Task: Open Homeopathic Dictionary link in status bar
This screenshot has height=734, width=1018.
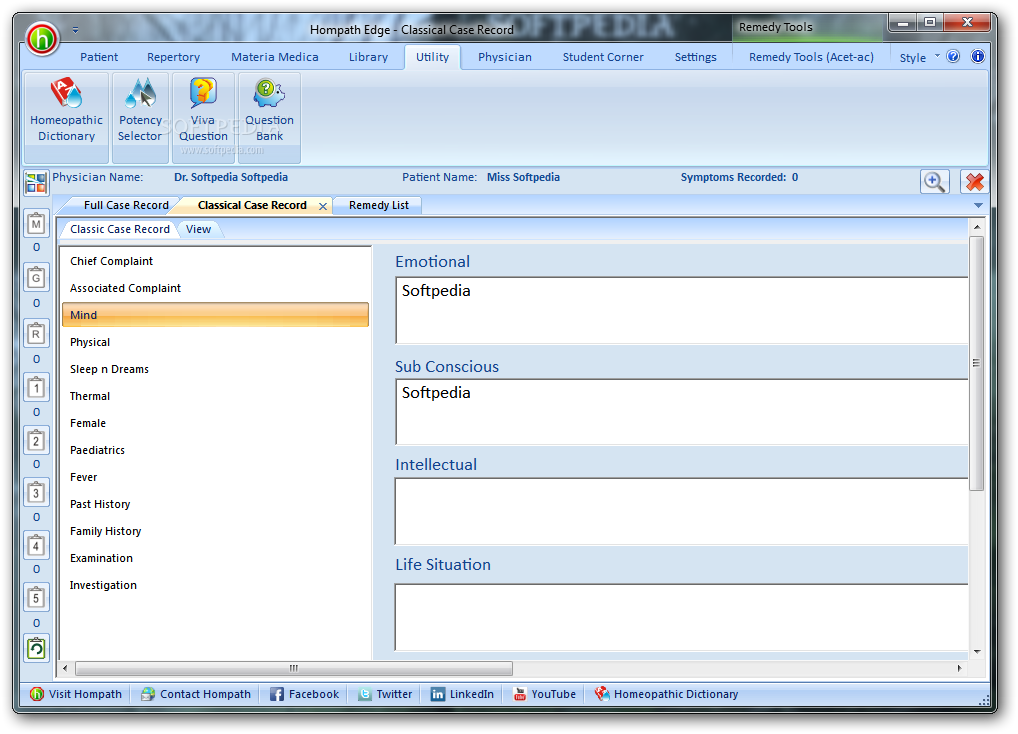Action: coord(667,694)
